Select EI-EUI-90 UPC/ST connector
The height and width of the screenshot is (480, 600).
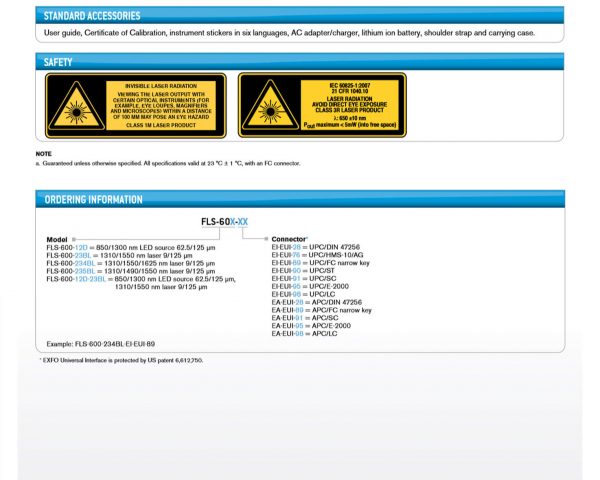pos(303,271)
